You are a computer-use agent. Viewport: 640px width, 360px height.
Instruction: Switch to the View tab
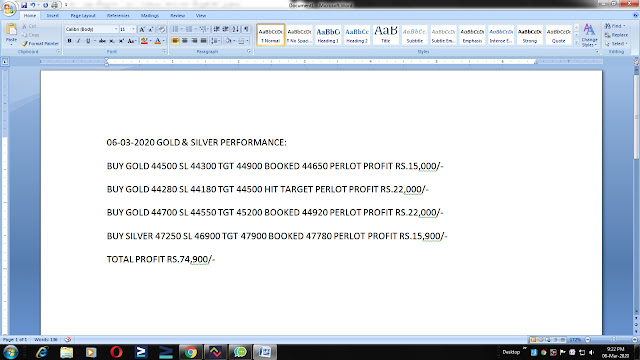click(x=201, y=16)
